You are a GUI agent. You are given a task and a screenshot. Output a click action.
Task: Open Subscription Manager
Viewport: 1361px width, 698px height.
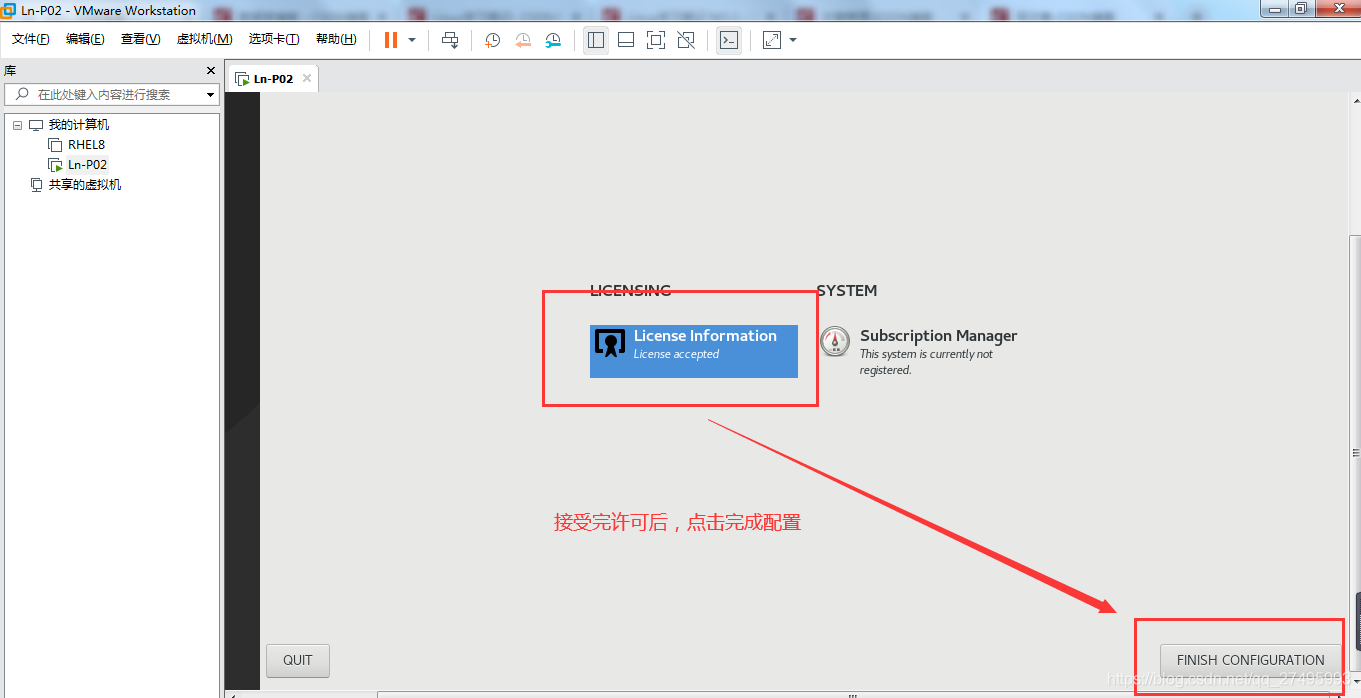pos(918,352)
